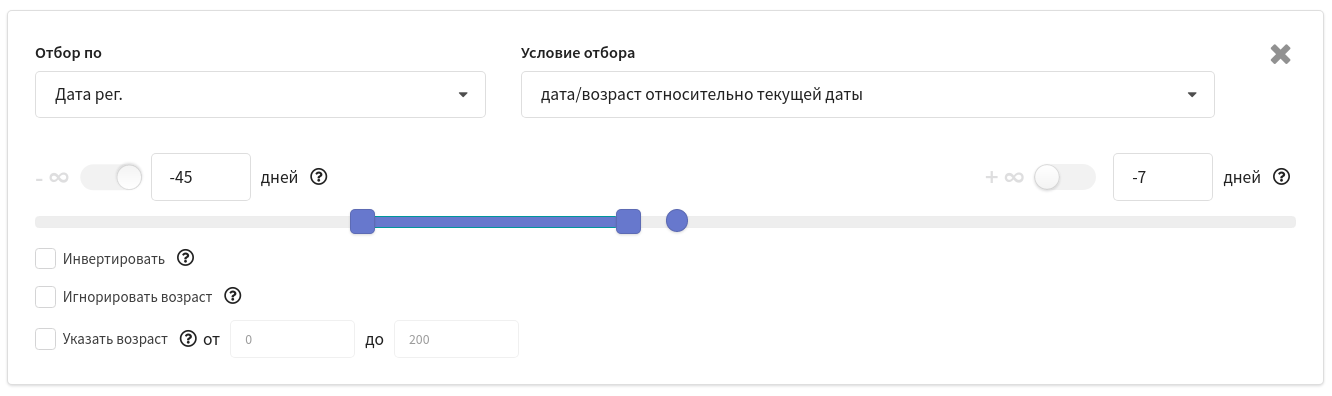Toggle the plus infinity switch

tap(1065, 177)
